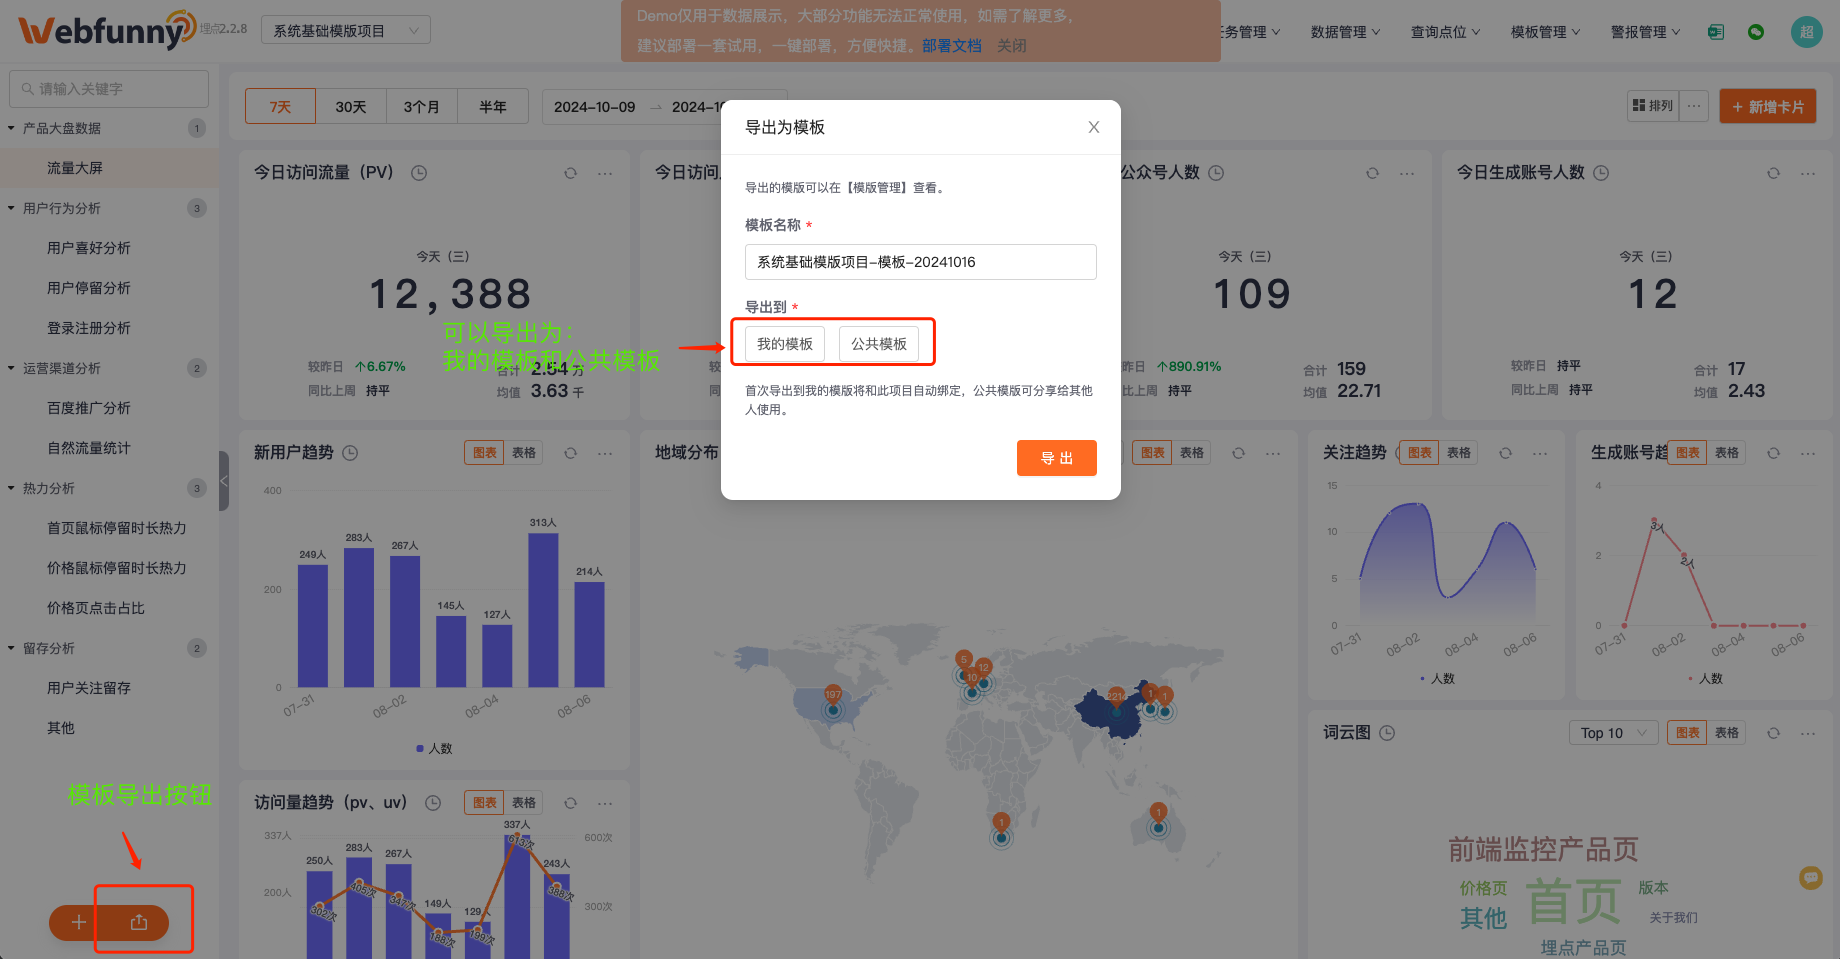The width and height of the screenshot is (1840, 959).
Task: Collapse the 留存分析 group
Action: click(11, 648)
